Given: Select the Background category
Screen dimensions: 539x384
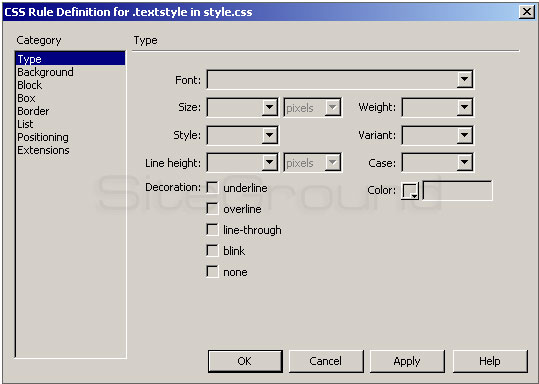Looking at the screenshot, I should pos(45,72).
